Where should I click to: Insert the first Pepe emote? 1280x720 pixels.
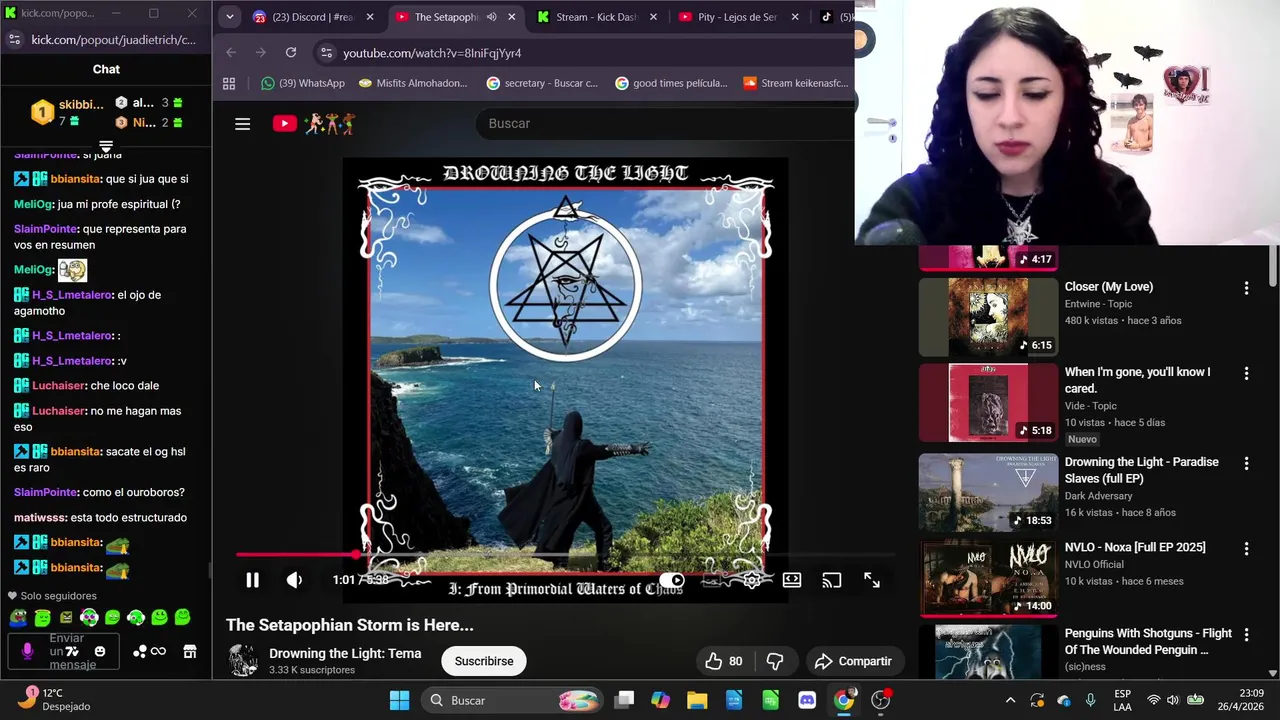(19, 618)
